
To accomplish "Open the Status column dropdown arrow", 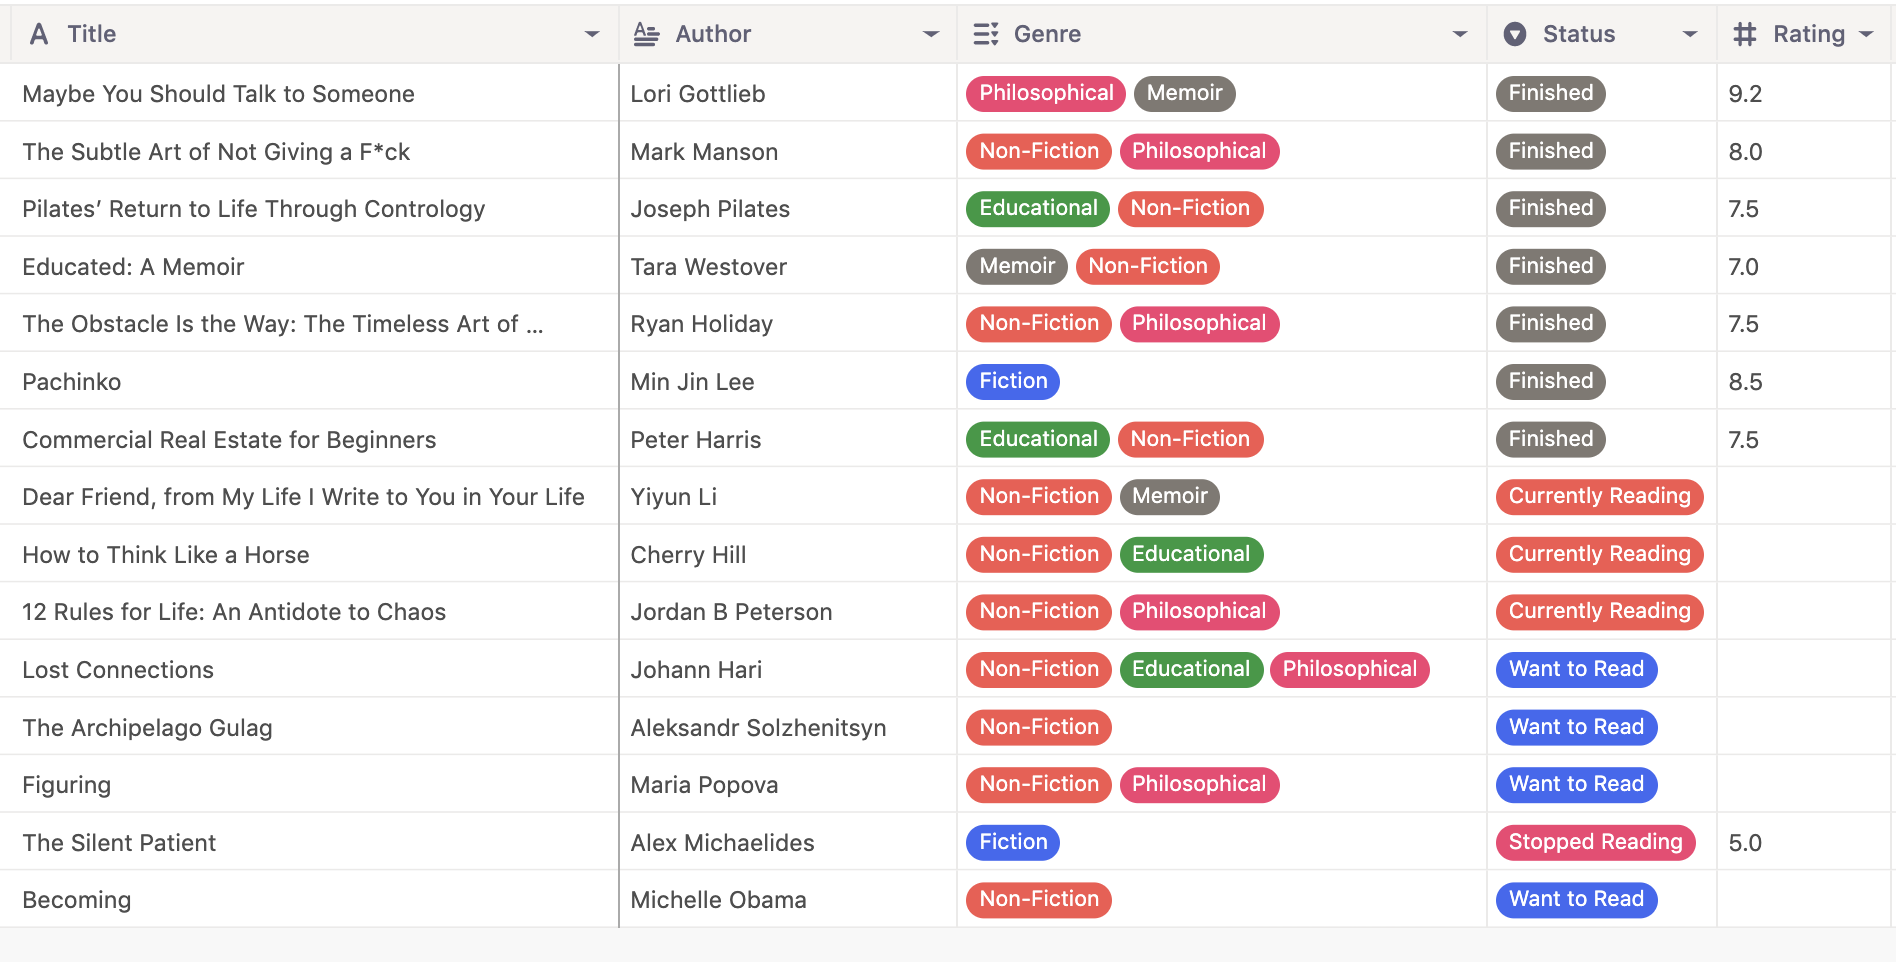I will (1690, 34).
